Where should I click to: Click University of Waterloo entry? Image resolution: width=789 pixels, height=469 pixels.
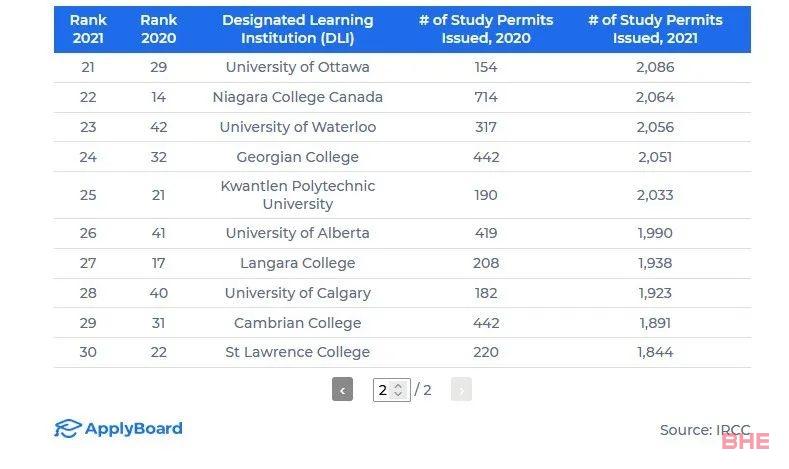(x=298, y=127)
